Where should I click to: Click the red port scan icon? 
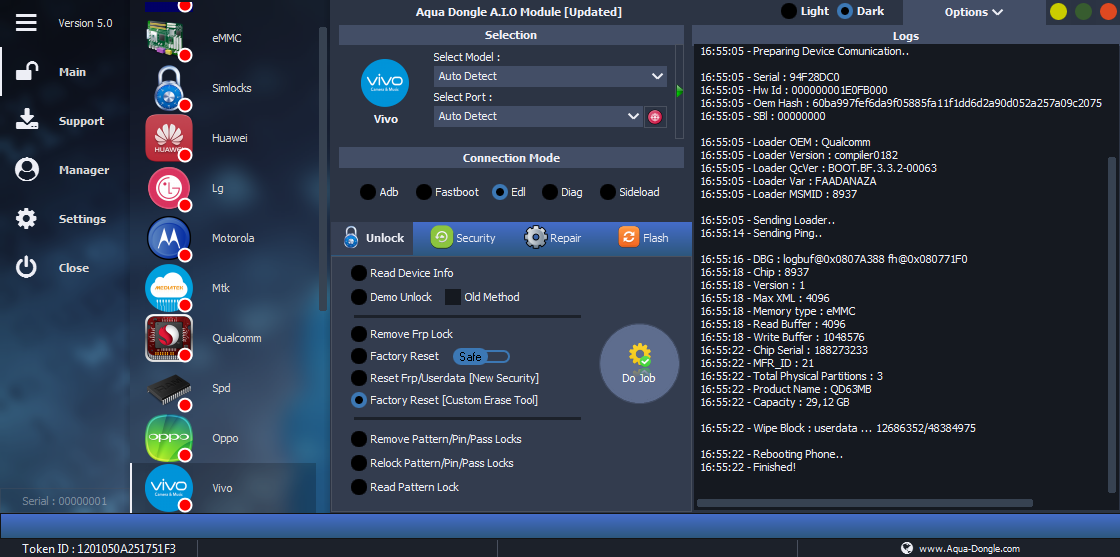point(655,116)
